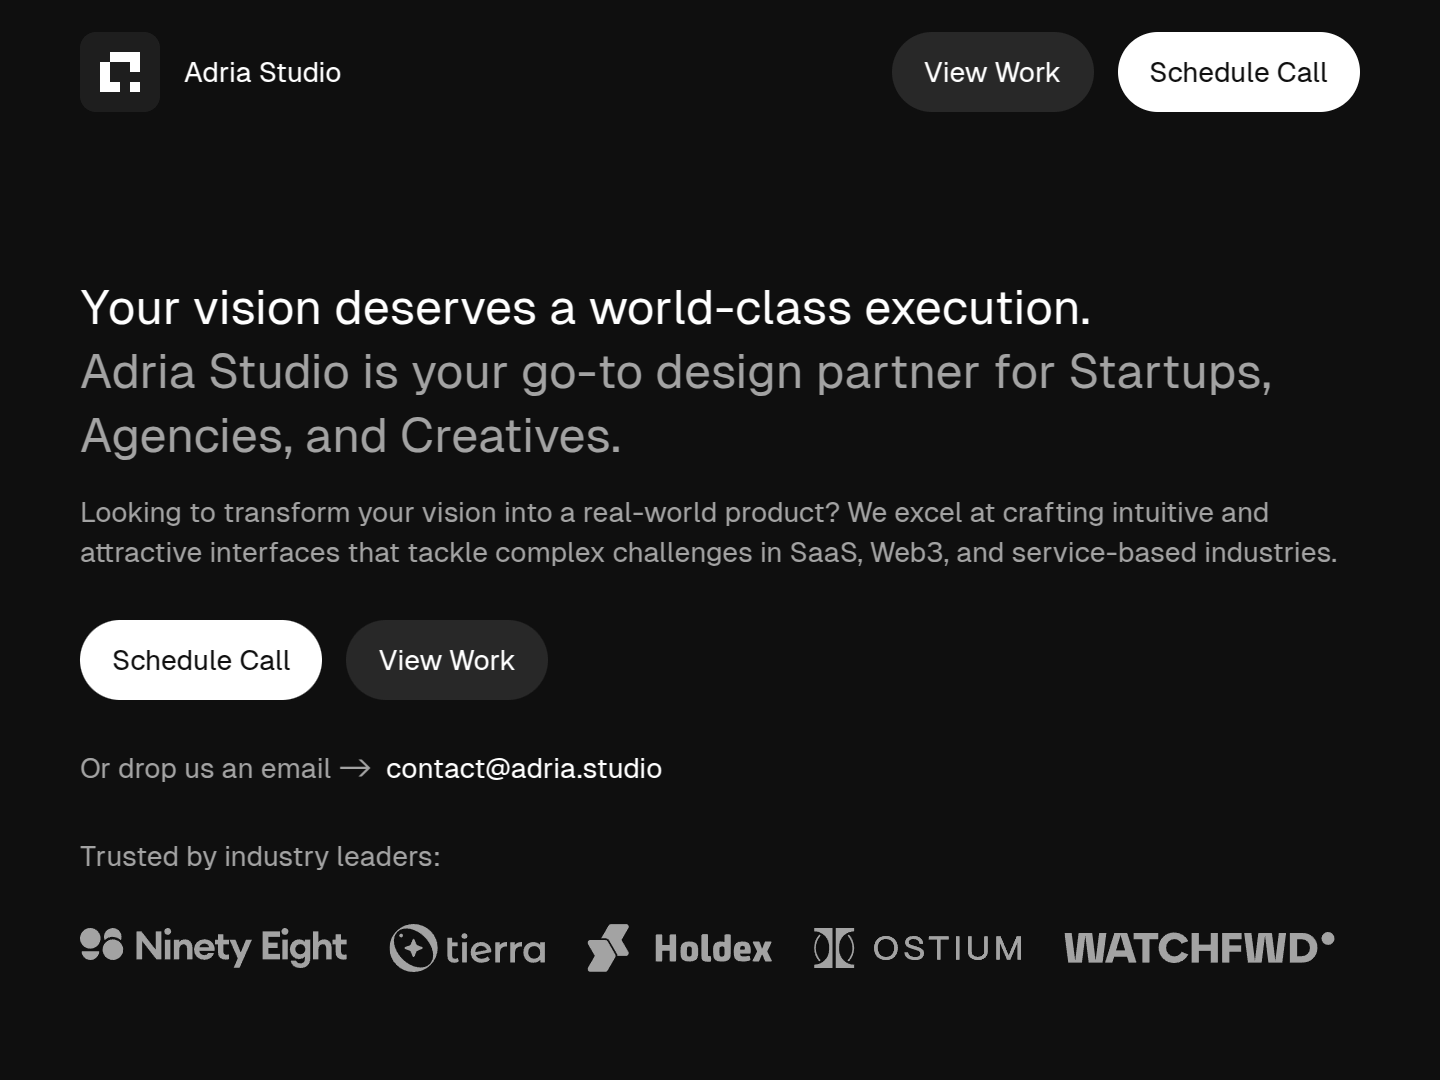Click the 'Your vision deserves' headline
This screenshot has height=1080, width=1440.
point(585,308)
